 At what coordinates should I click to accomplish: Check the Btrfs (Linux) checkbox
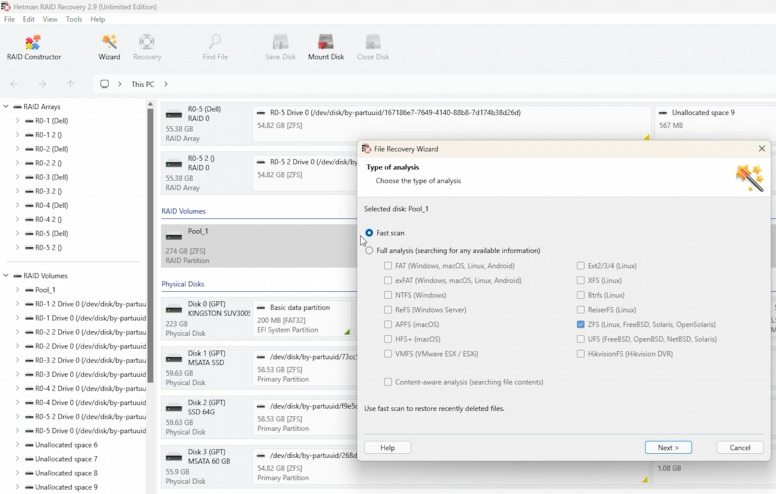581,295
